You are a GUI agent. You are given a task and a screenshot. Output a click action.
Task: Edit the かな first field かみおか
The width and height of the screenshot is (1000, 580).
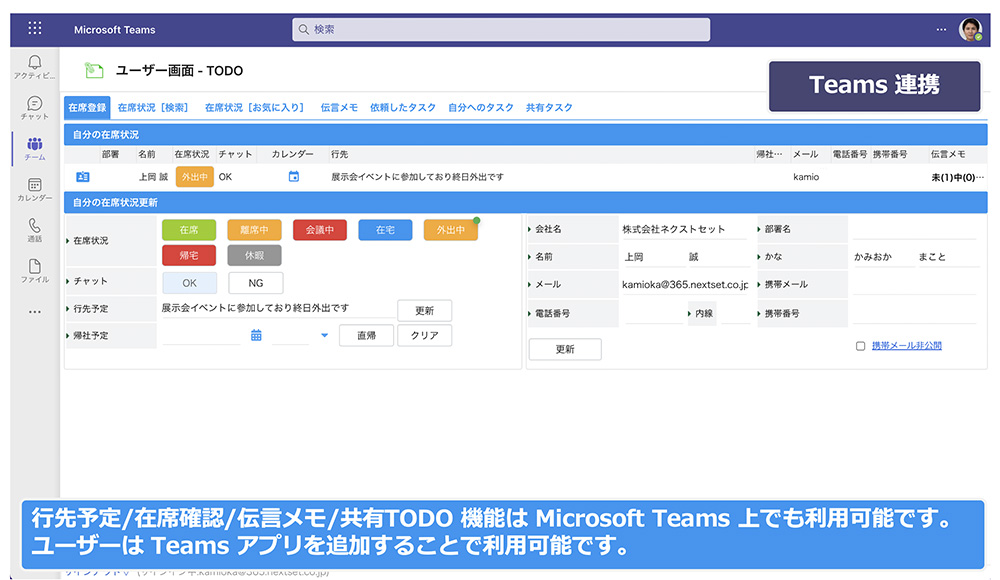883,257
